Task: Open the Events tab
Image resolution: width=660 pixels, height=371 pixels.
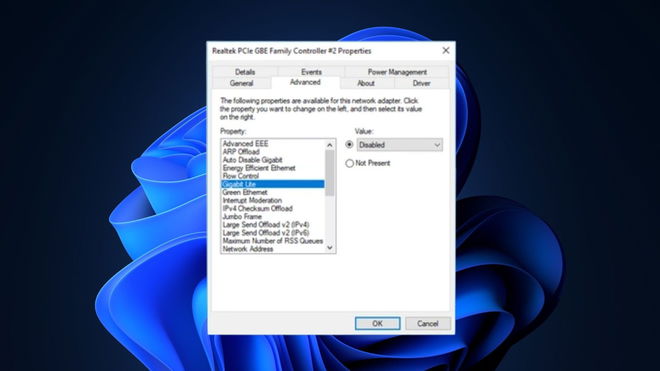Action: [x=311, y=72]
